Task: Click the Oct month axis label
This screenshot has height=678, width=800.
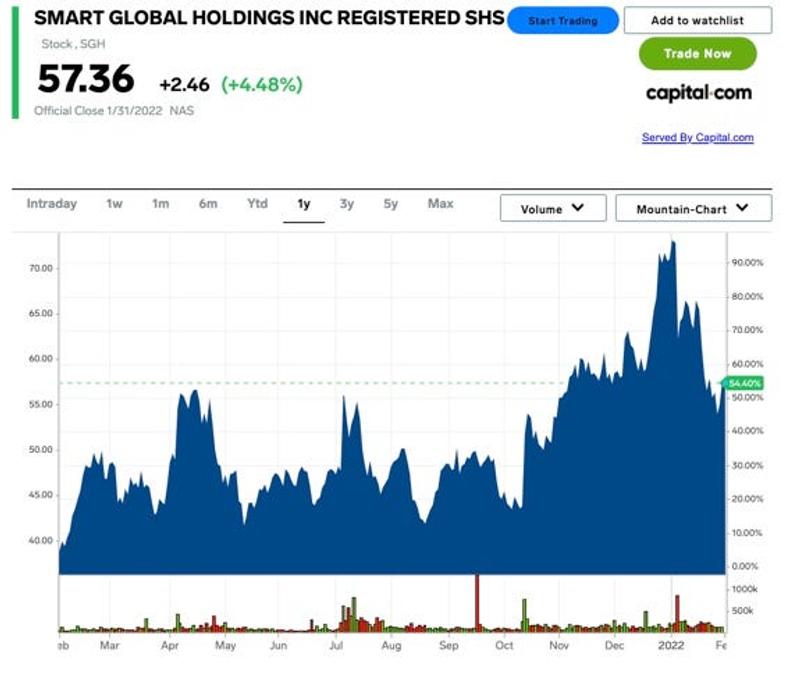Action: coord(504,645)
